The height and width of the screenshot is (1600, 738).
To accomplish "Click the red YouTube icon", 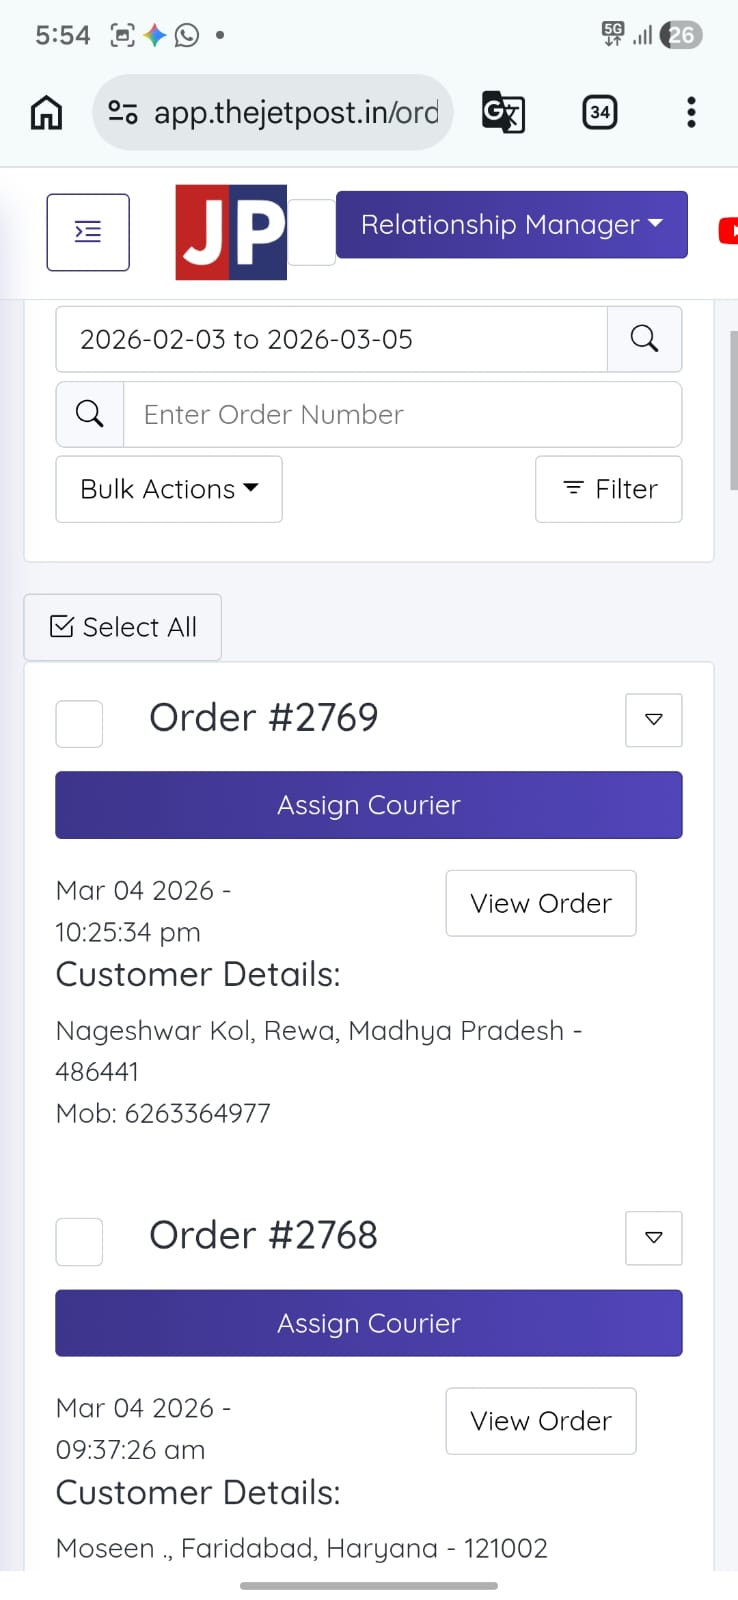I will pyautogui.click(x=728, y=231).
